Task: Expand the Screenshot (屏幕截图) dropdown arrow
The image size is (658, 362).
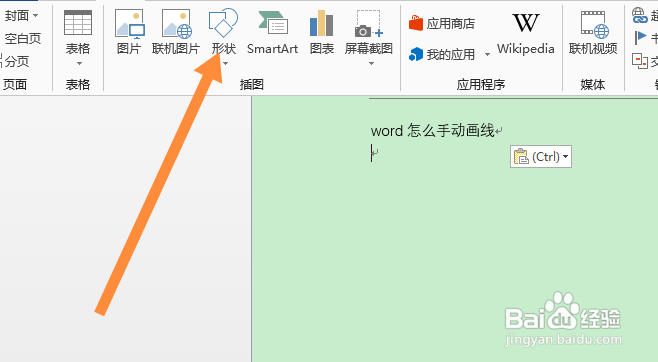Action: (x=371, y=64)
